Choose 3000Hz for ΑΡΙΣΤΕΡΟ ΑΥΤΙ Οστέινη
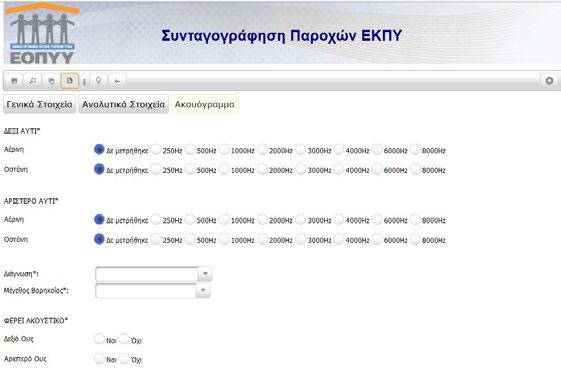Screen dimensions: 561x373 301,239
